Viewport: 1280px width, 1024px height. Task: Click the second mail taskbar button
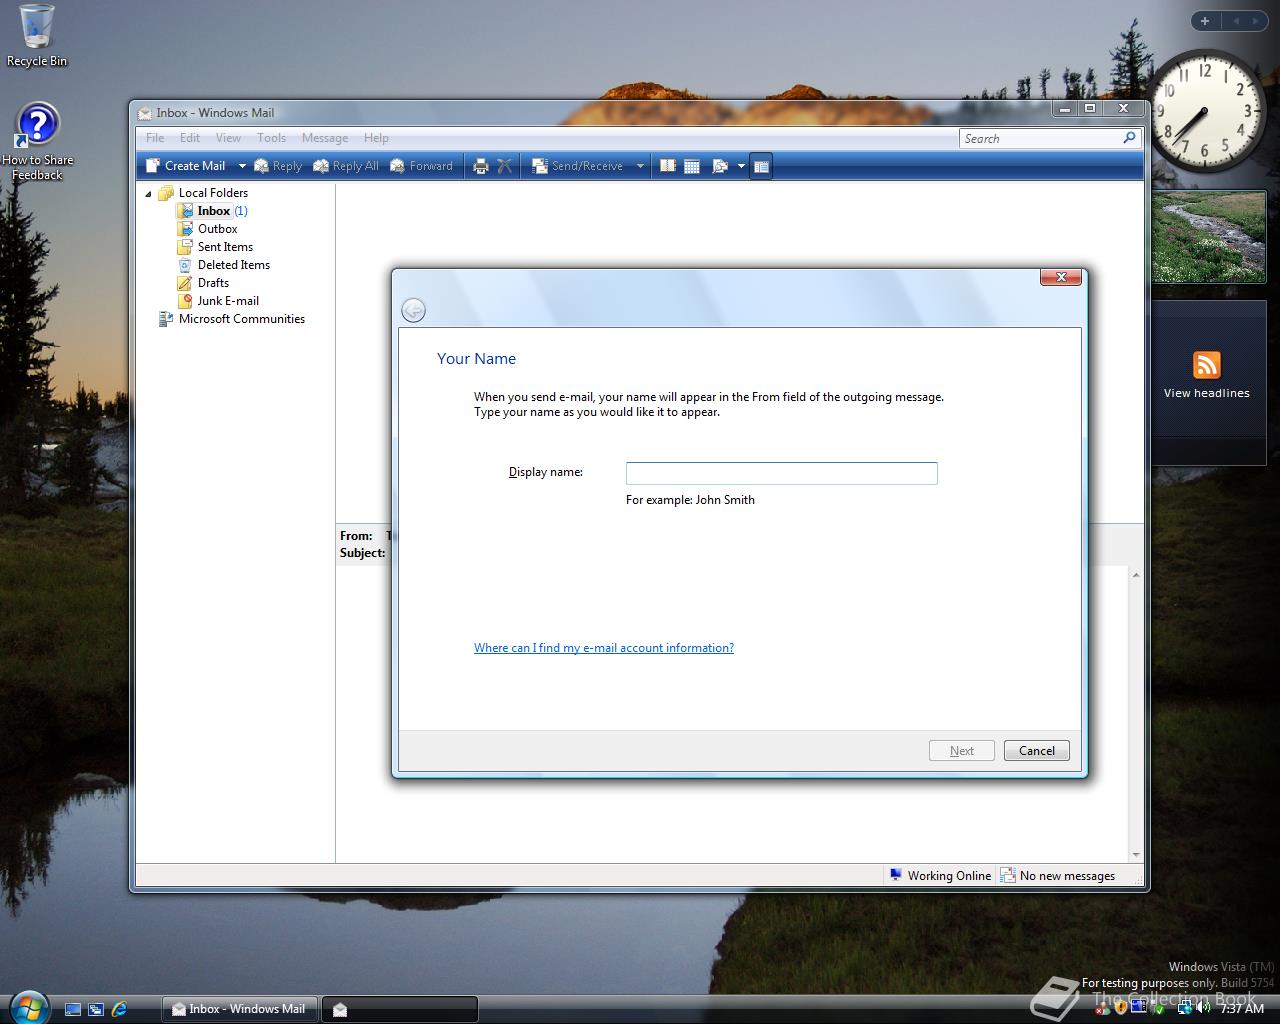pyautogui.click(x=399, y=1009)
